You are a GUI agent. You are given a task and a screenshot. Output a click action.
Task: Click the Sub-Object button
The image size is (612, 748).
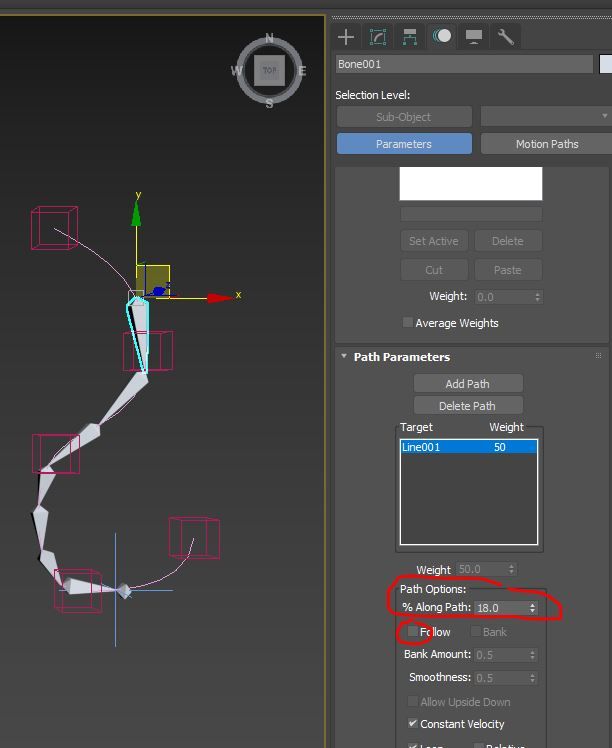tap(404, 117)
